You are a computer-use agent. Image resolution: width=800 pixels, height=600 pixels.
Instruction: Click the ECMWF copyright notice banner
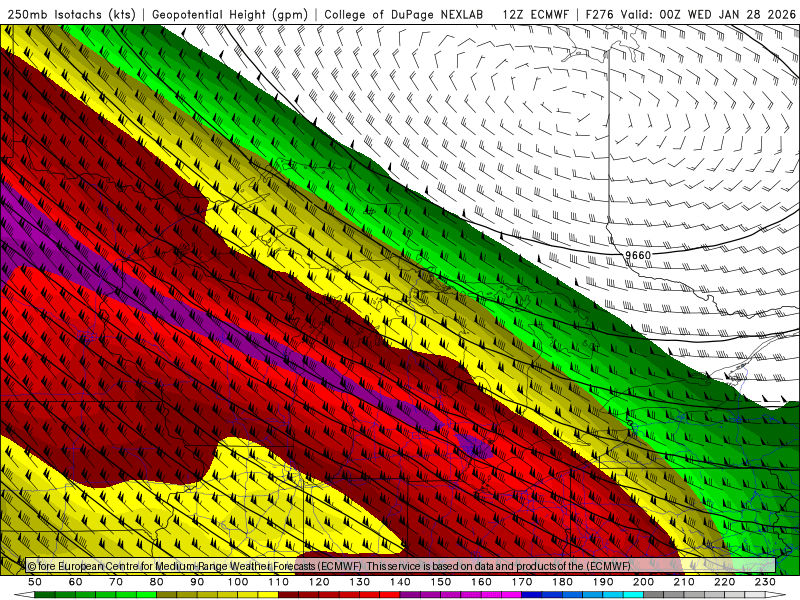coord(401,566)
